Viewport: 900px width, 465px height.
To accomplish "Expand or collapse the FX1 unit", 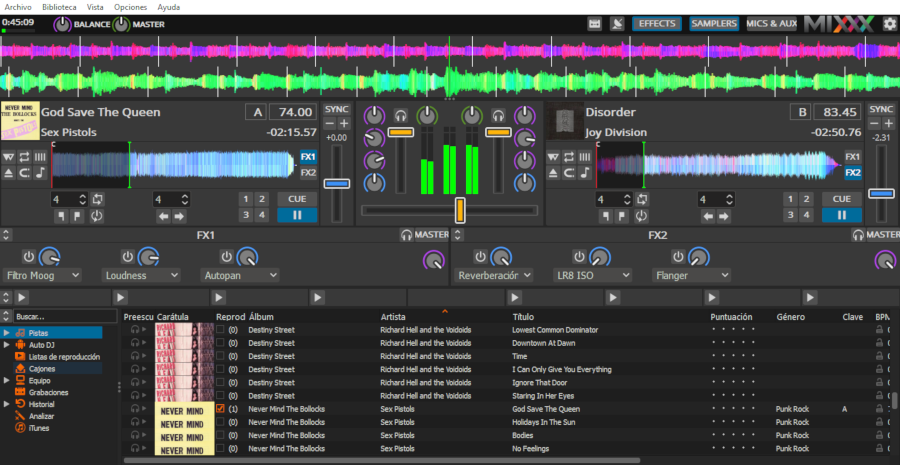I will tap(6, 235).
